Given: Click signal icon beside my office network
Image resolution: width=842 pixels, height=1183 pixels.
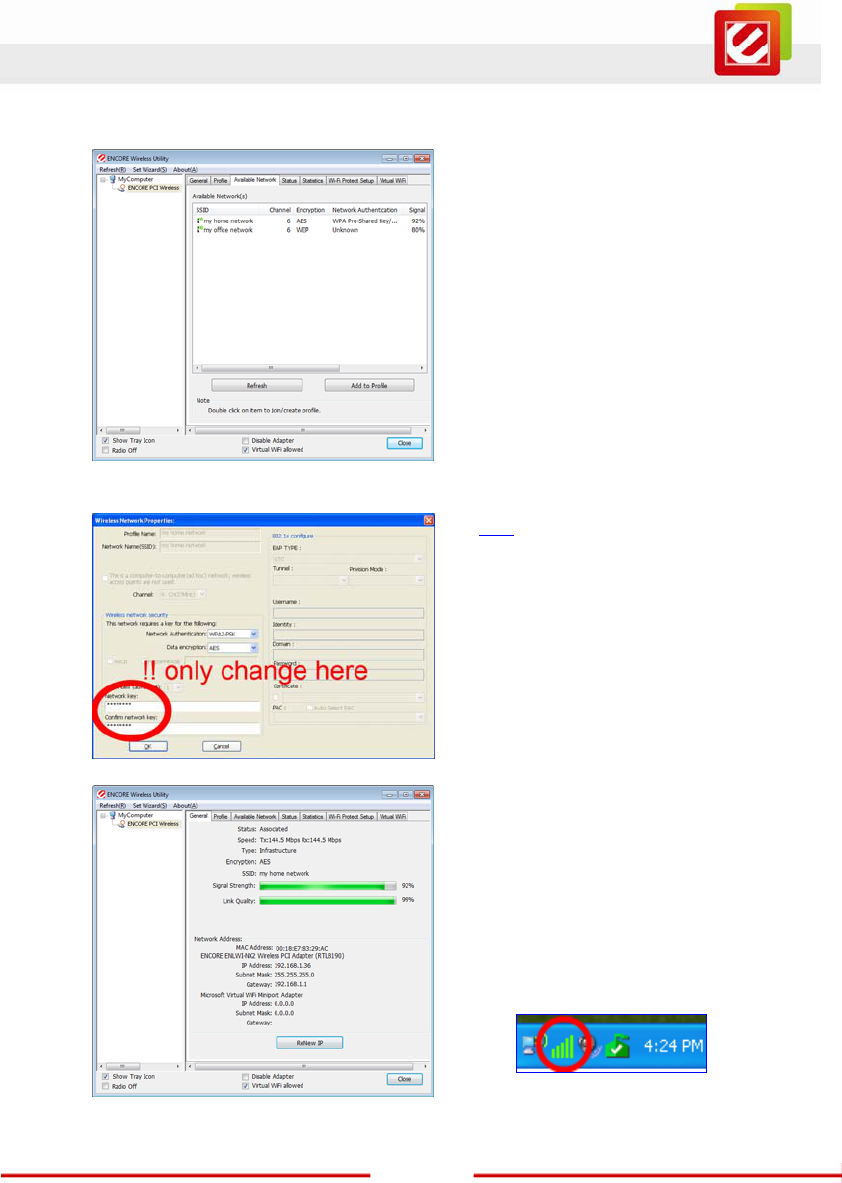Looking at the screenshot, I should [199, 230].
